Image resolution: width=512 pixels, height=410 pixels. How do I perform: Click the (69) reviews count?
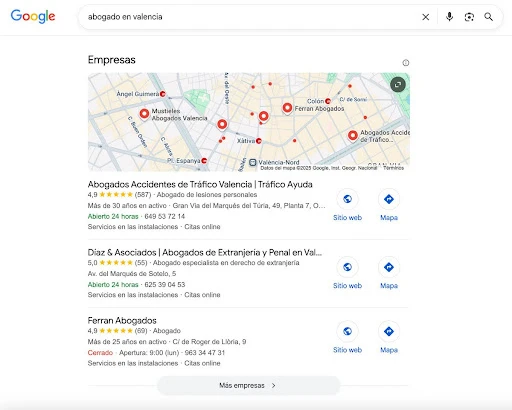[x=141, y=331]
